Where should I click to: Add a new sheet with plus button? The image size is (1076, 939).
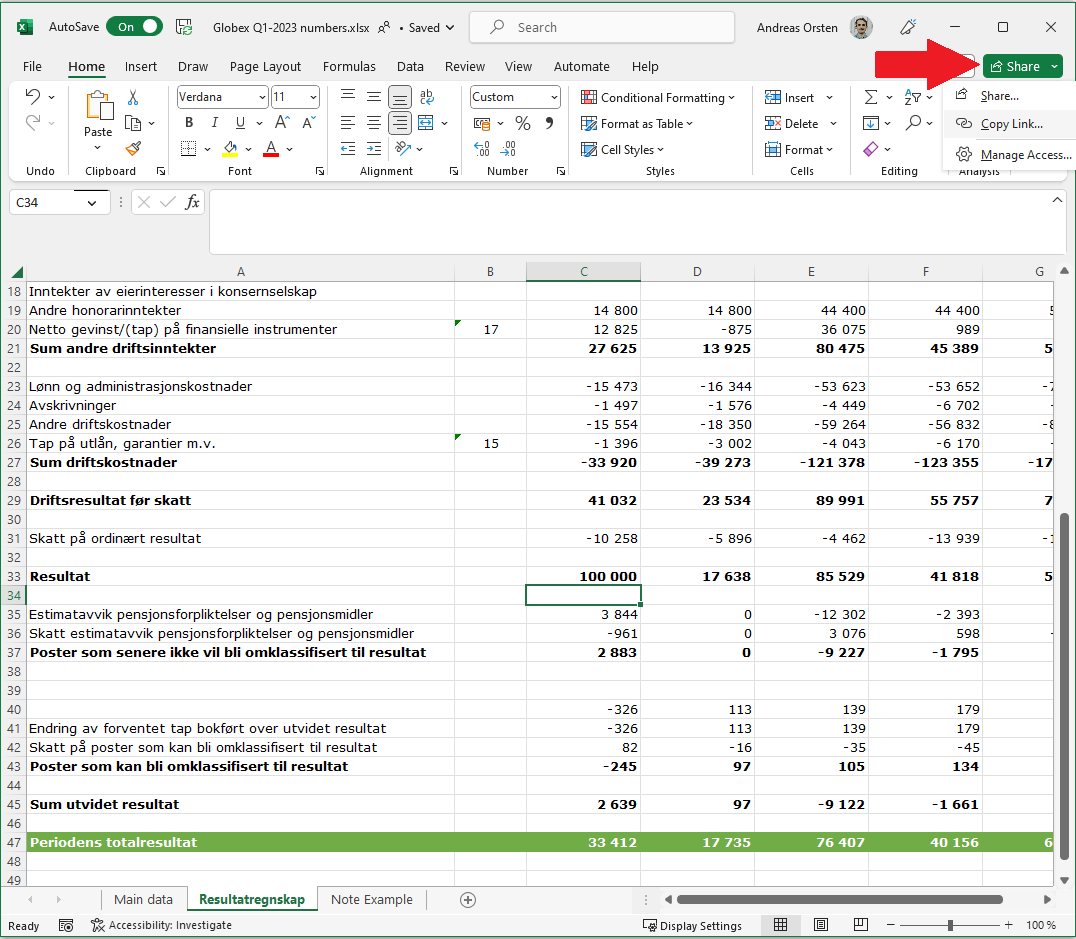tap(468, 899)
